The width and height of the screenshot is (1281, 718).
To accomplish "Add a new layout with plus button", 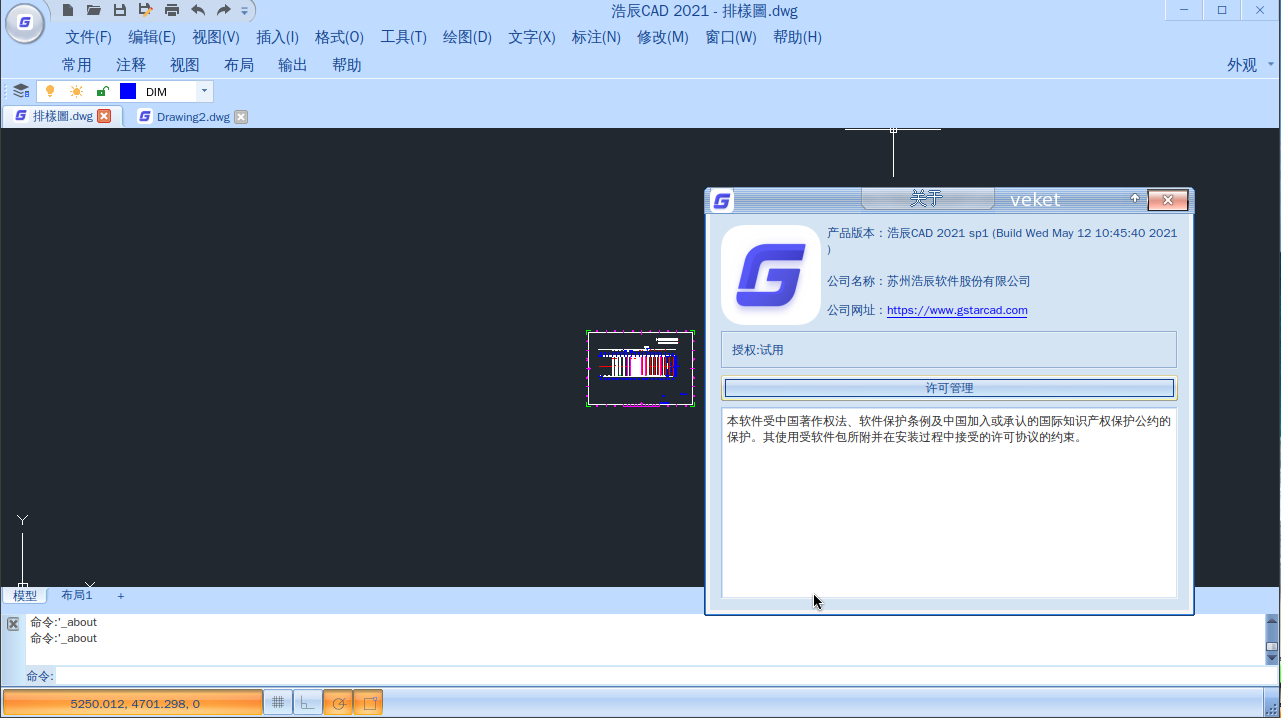I will [121, 595].
